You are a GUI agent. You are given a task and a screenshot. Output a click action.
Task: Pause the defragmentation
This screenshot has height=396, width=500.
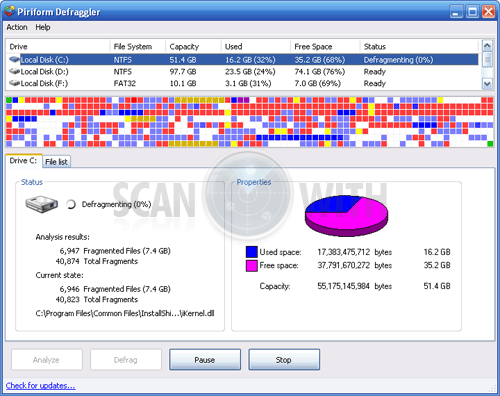[x=205, y=360]
